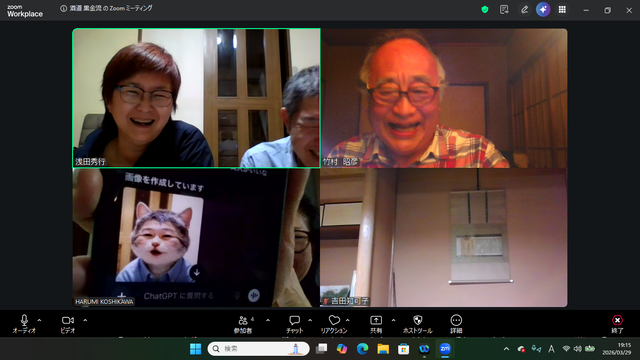Open the More (詳細) menu
This screenshot has width=640, height=360.
[456, 324]
